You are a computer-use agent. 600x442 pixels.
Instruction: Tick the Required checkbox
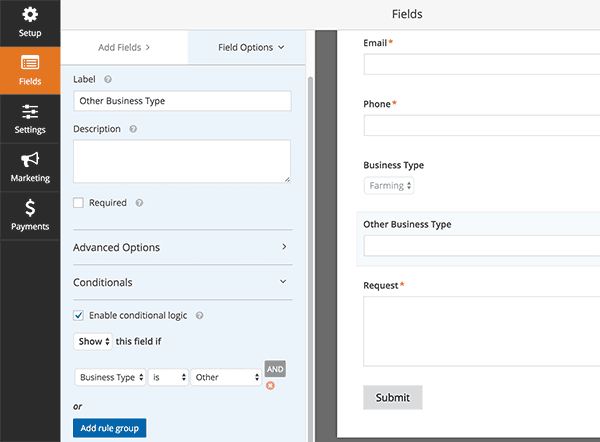tap(78, 203)
